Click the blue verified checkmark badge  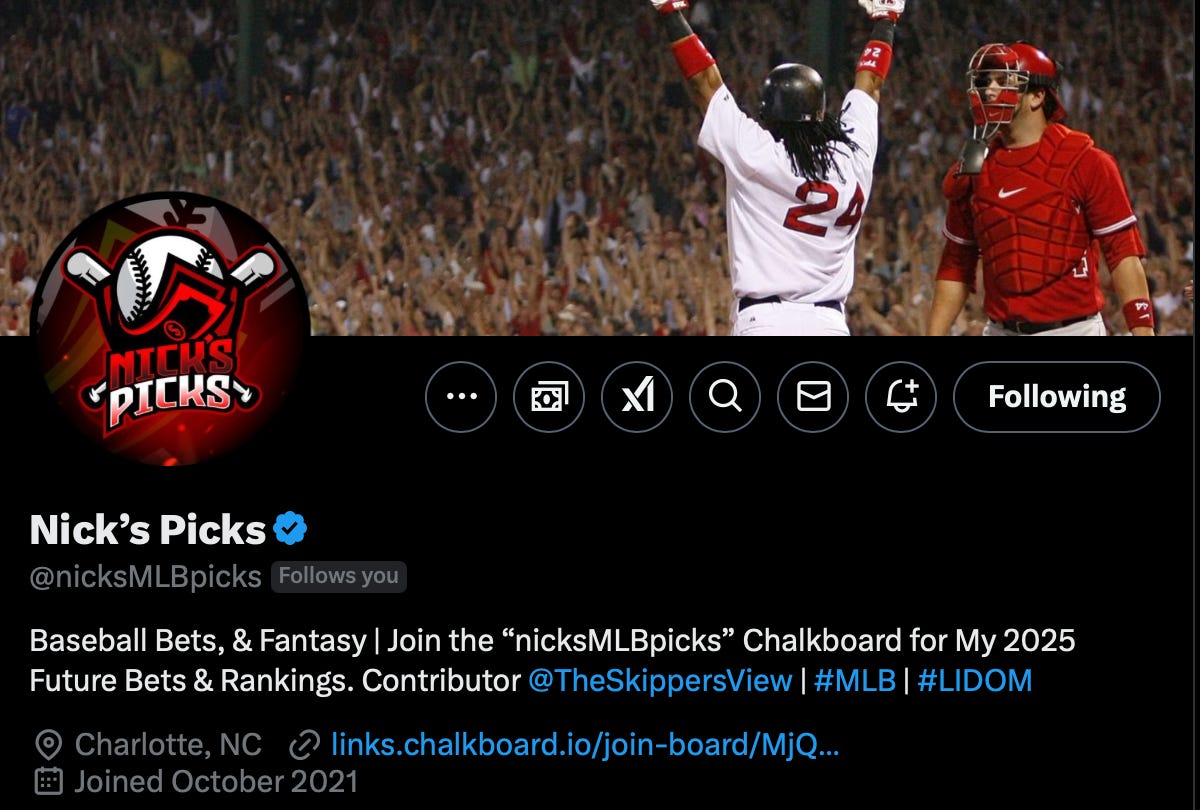pyautogui.click(x=290, y=529)
